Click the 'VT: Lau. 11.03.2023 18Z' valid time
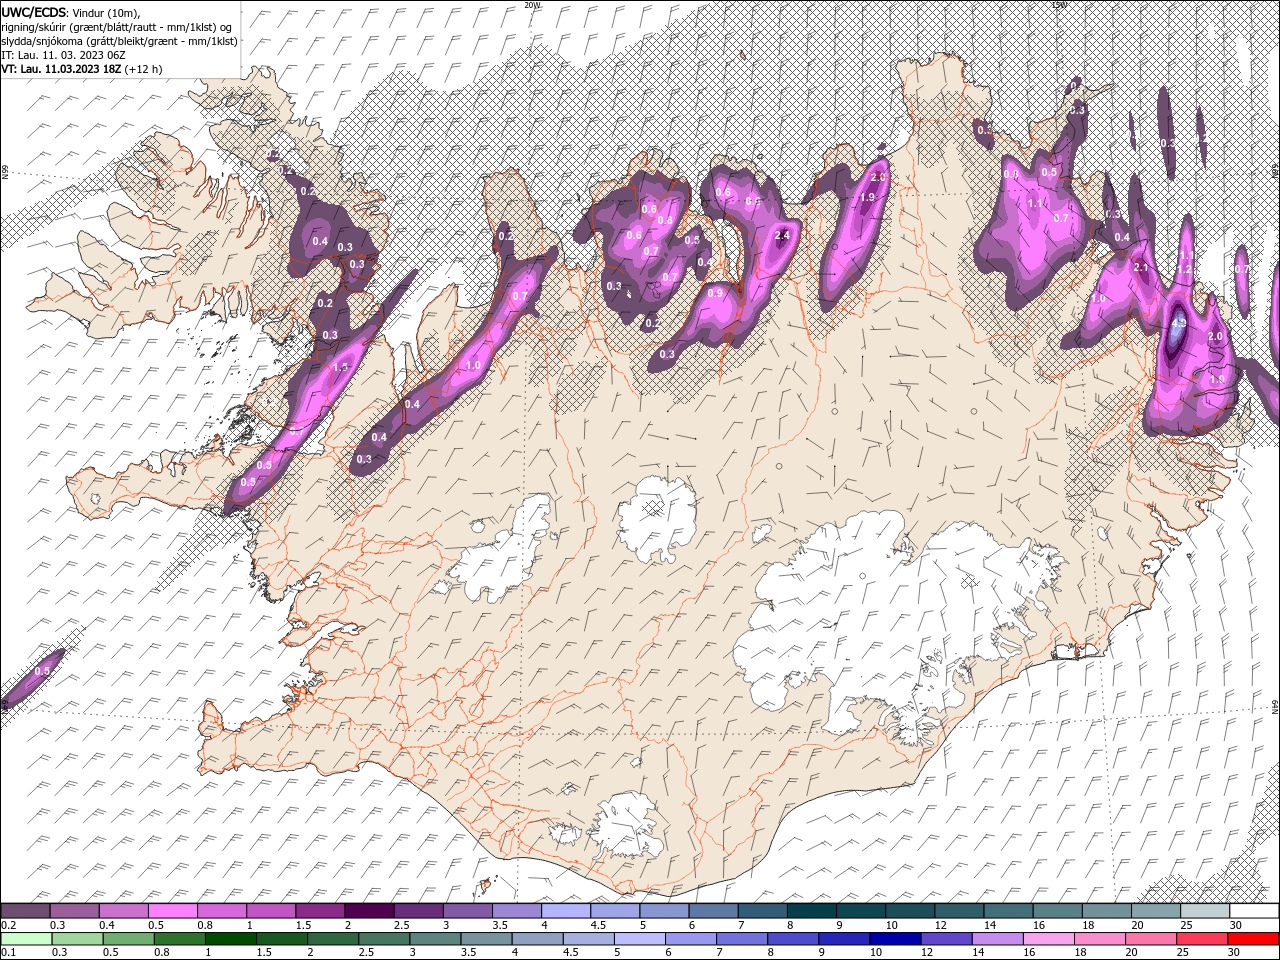Screen dimensions: 1280x960 coord(60,69)
